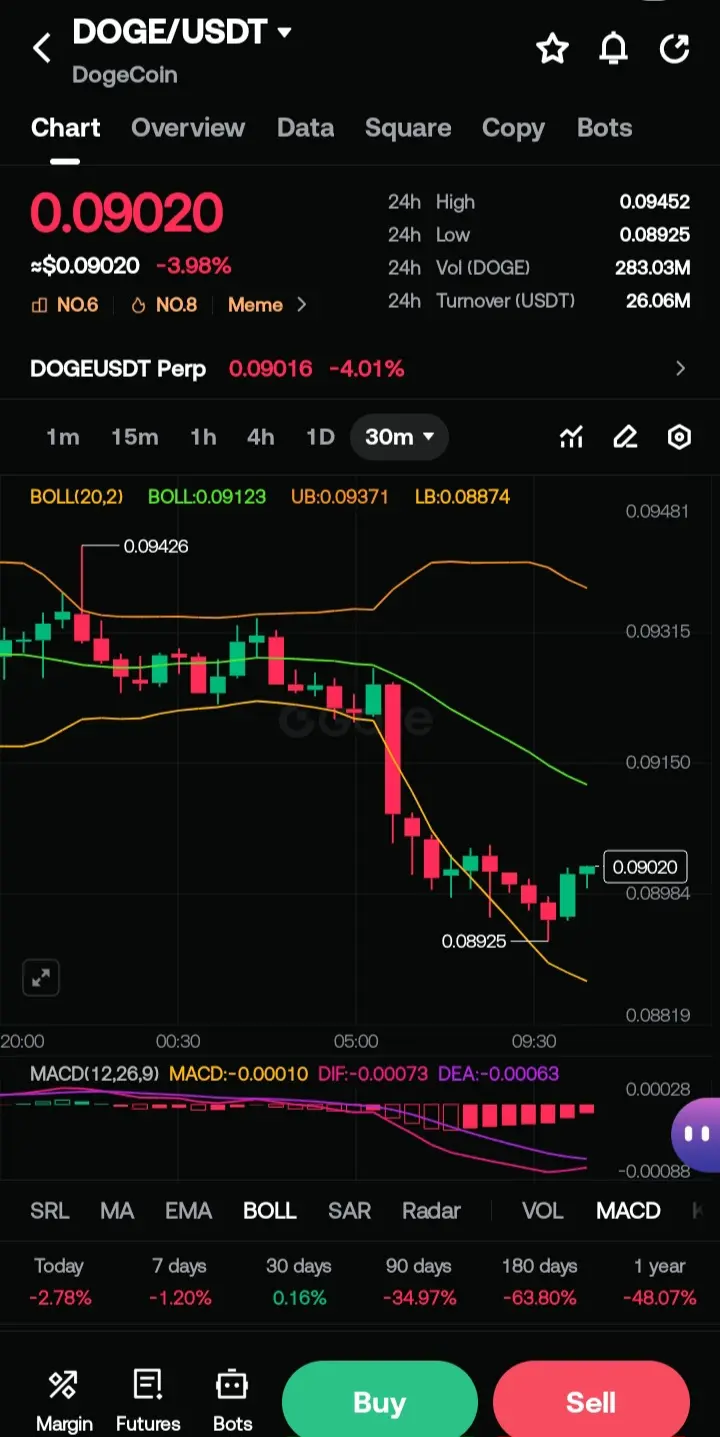Select the 1m timeframe

[62, 437]
